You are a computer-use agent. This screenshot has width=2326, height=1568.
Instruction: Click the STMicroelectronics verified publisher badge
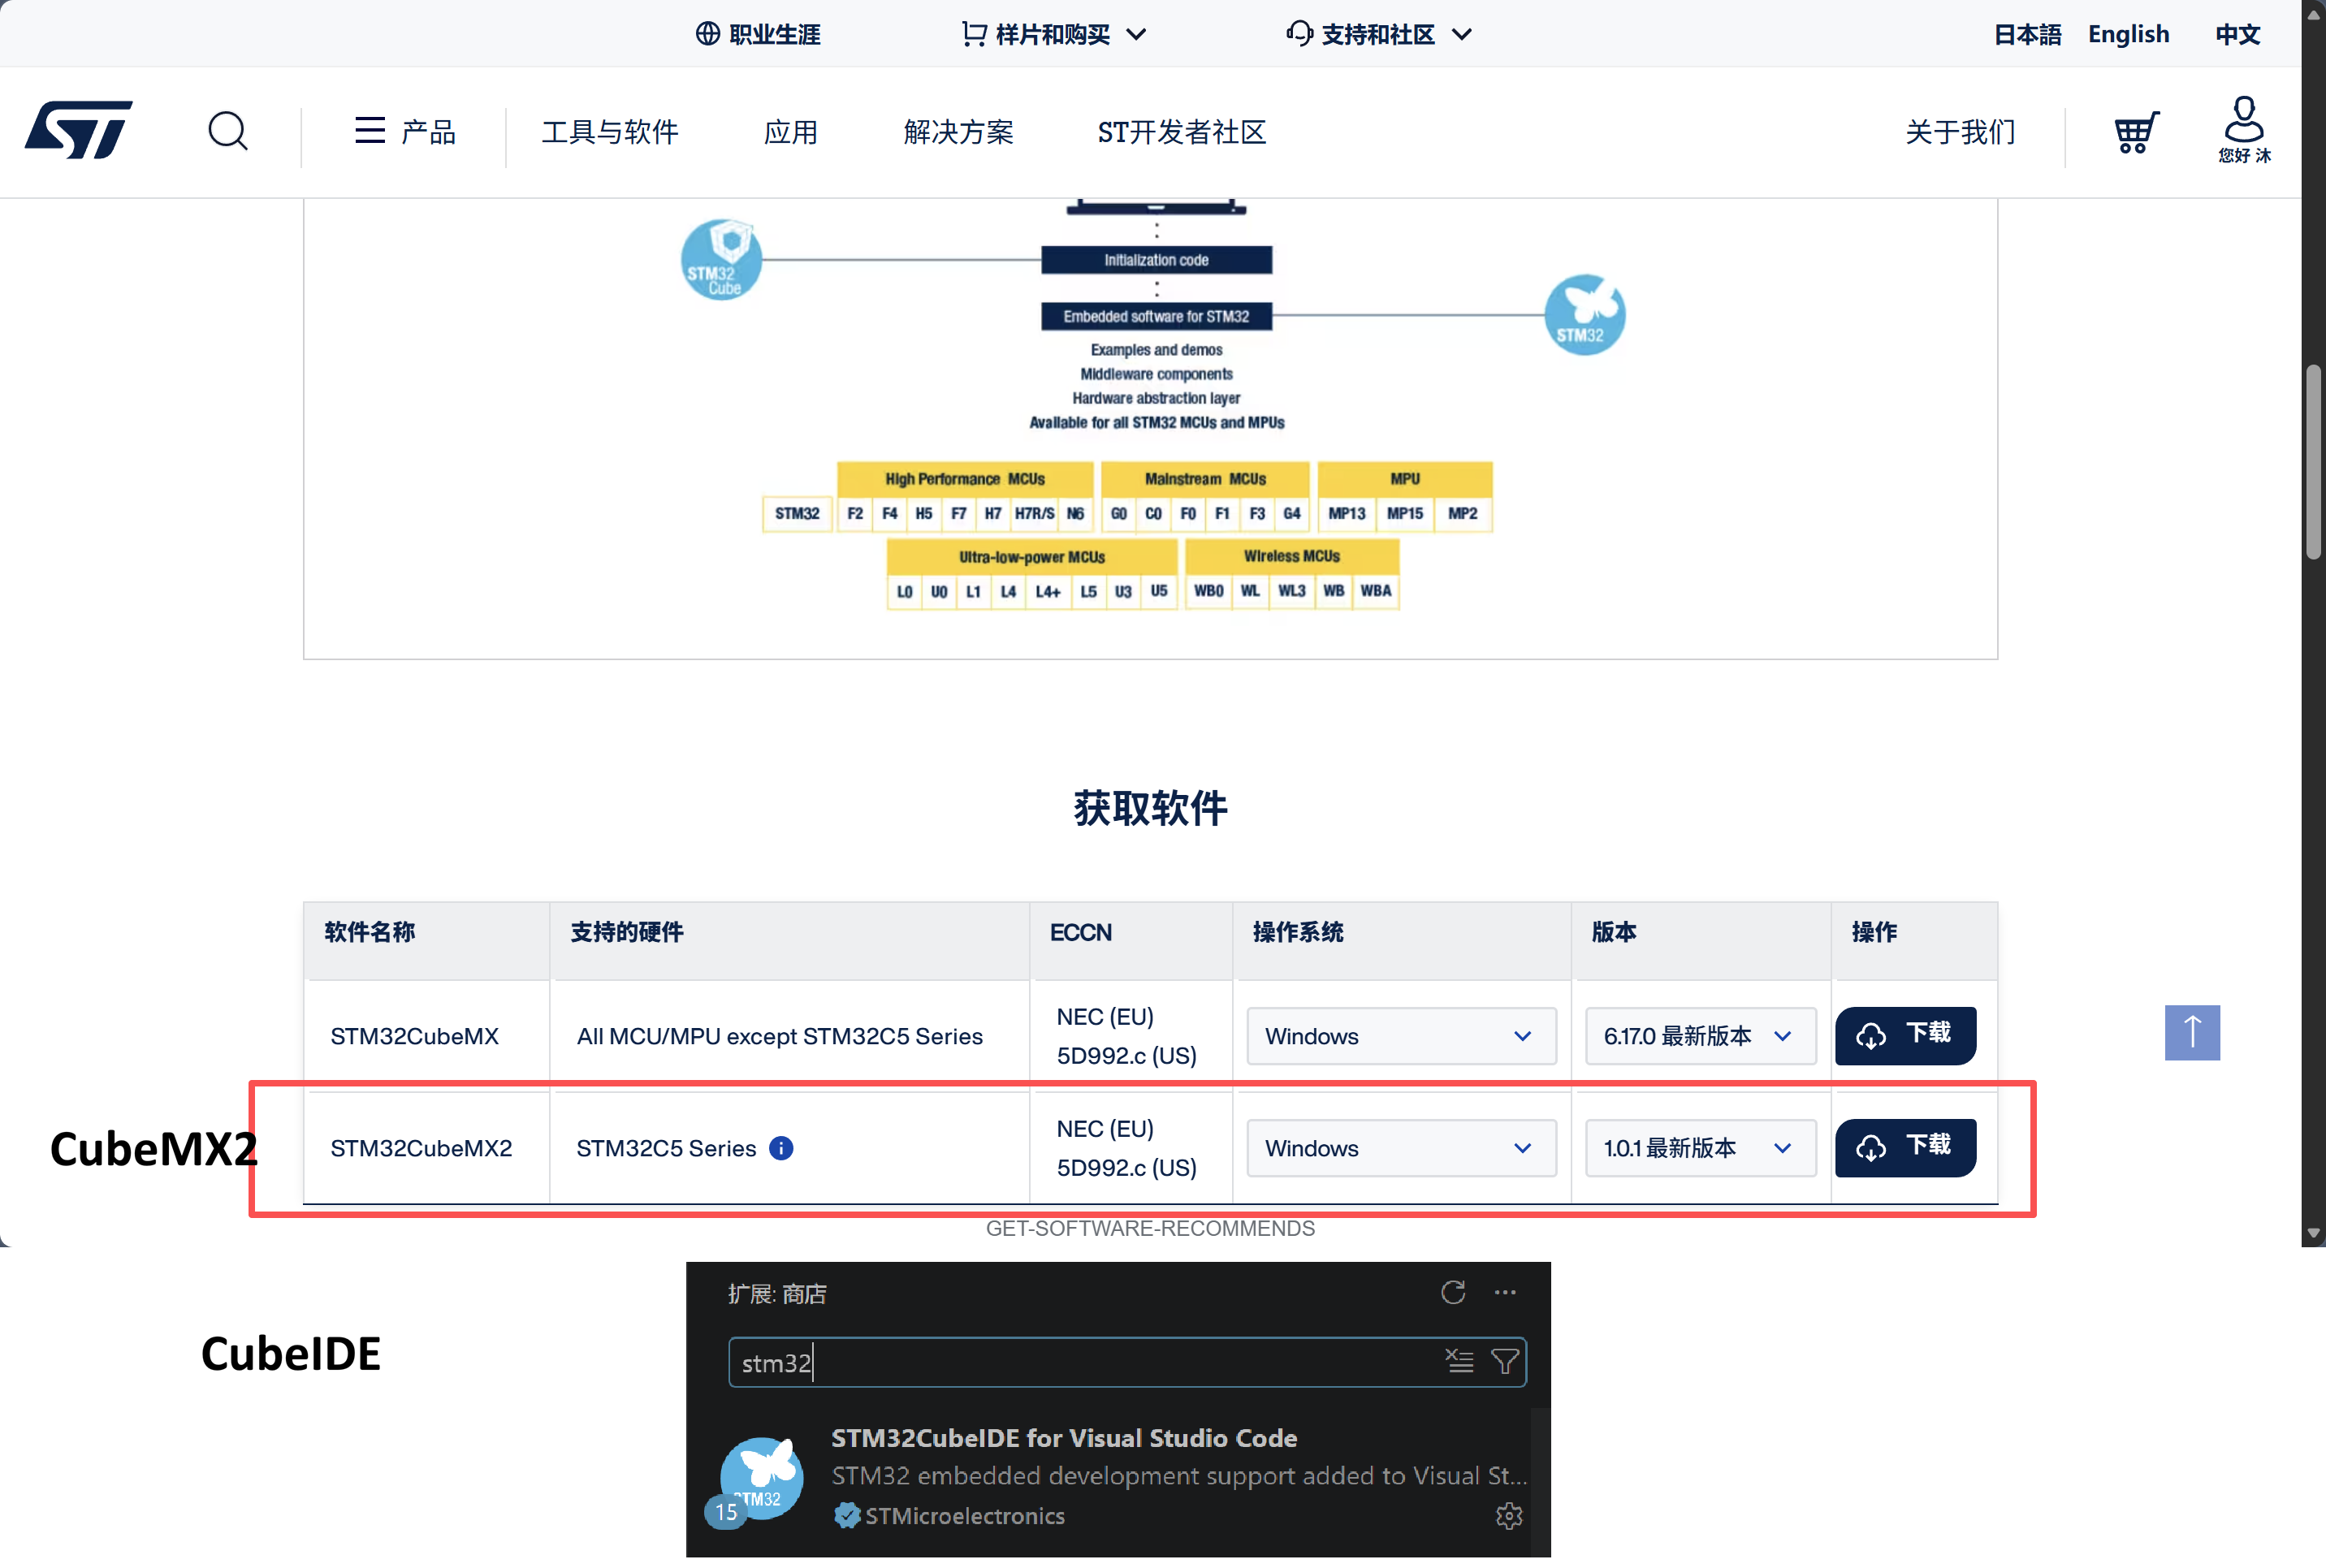click(x=847, y=1516)
